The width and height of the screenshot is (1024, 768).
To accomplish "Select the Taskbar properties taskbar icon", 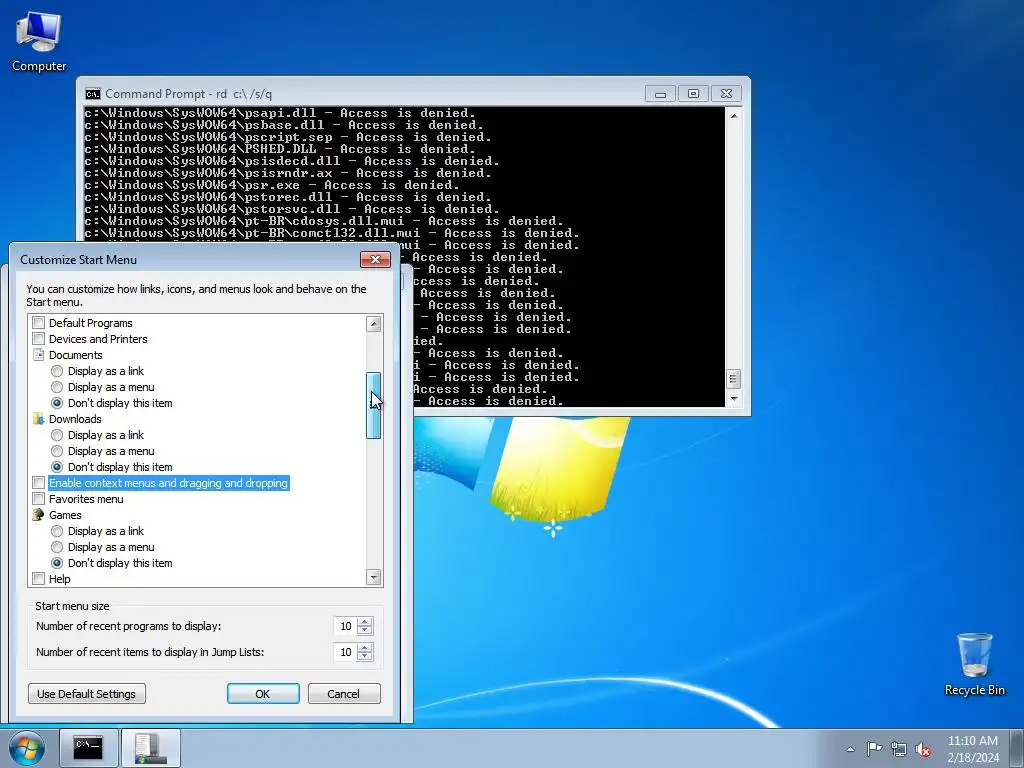I will [x=151, y=748].
